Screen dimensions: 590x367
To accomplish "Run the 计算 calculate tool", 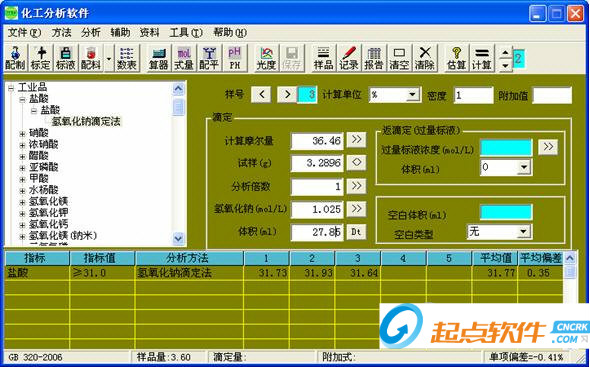I will pos(482,58).
